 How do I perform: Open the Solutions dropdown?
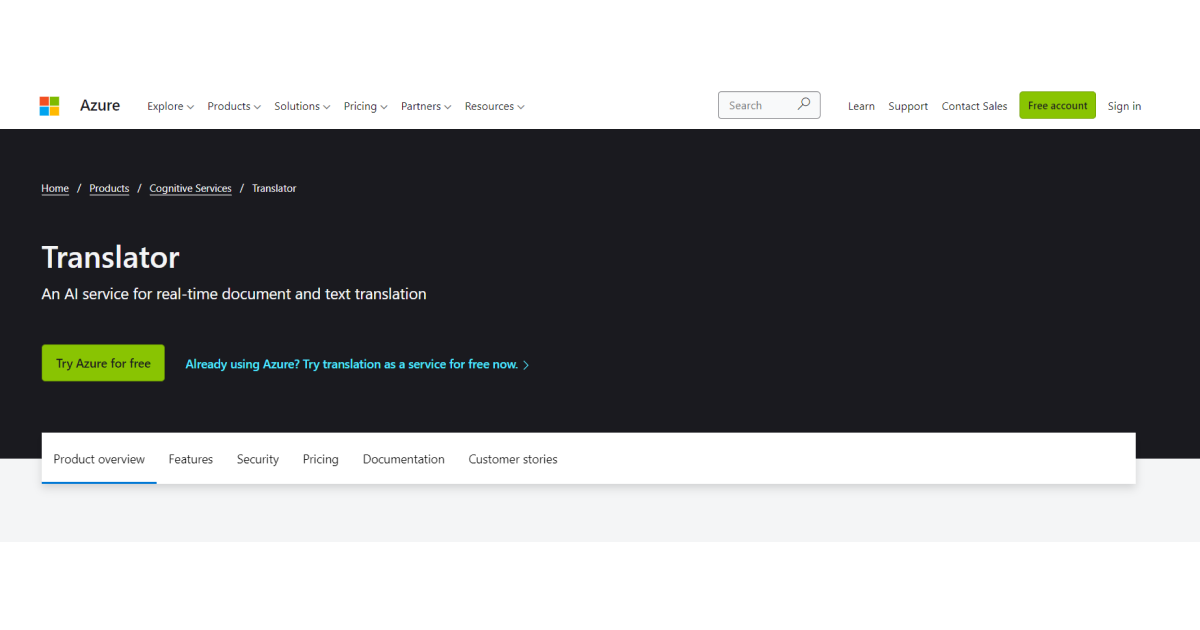(301, 106)
